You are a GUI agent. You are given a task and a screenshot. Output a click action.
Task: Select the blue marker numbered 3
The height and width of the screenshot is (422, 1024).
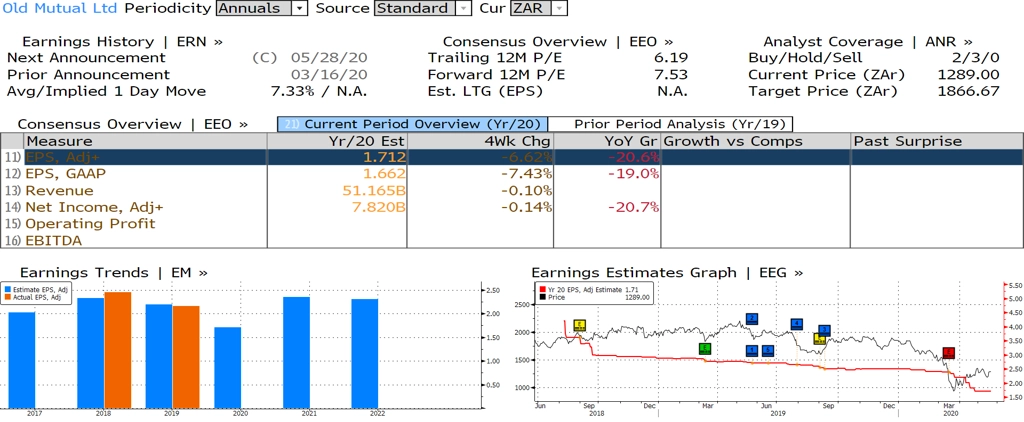pyautogui.click(x=824, y=331)
